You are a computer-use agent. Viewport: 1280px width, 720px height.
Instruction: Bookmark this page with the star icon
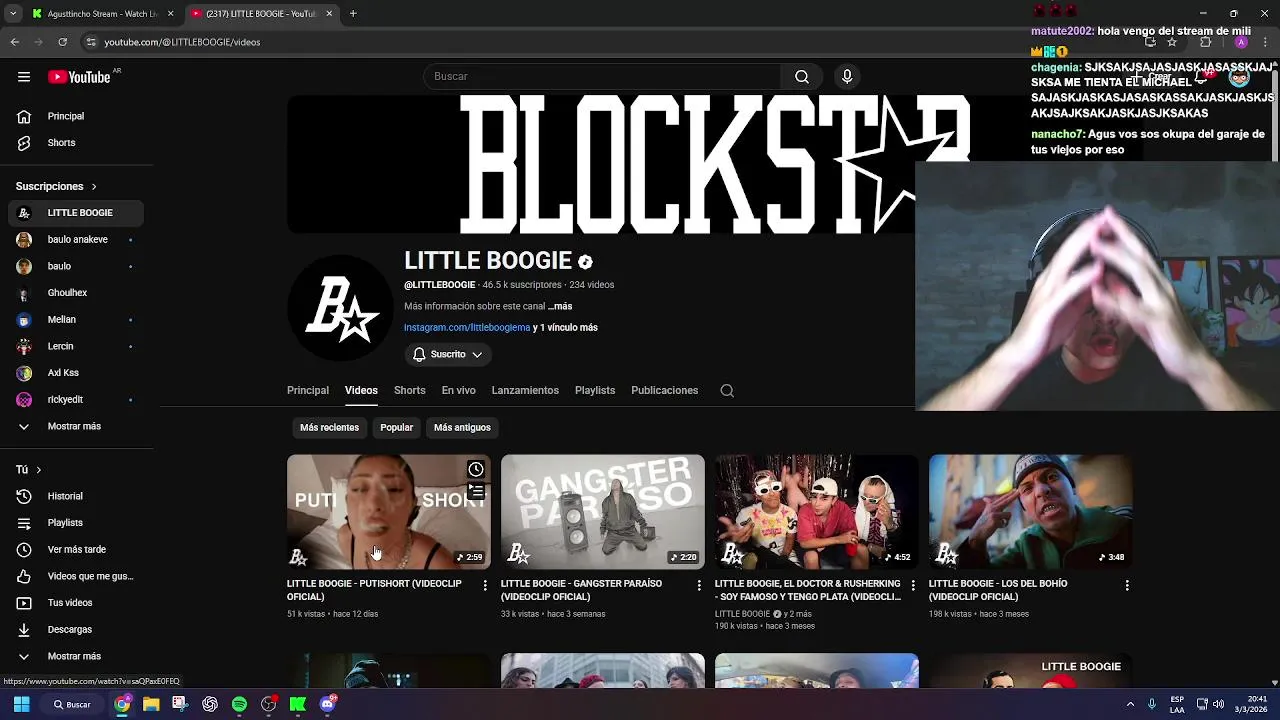(1172, 42)
